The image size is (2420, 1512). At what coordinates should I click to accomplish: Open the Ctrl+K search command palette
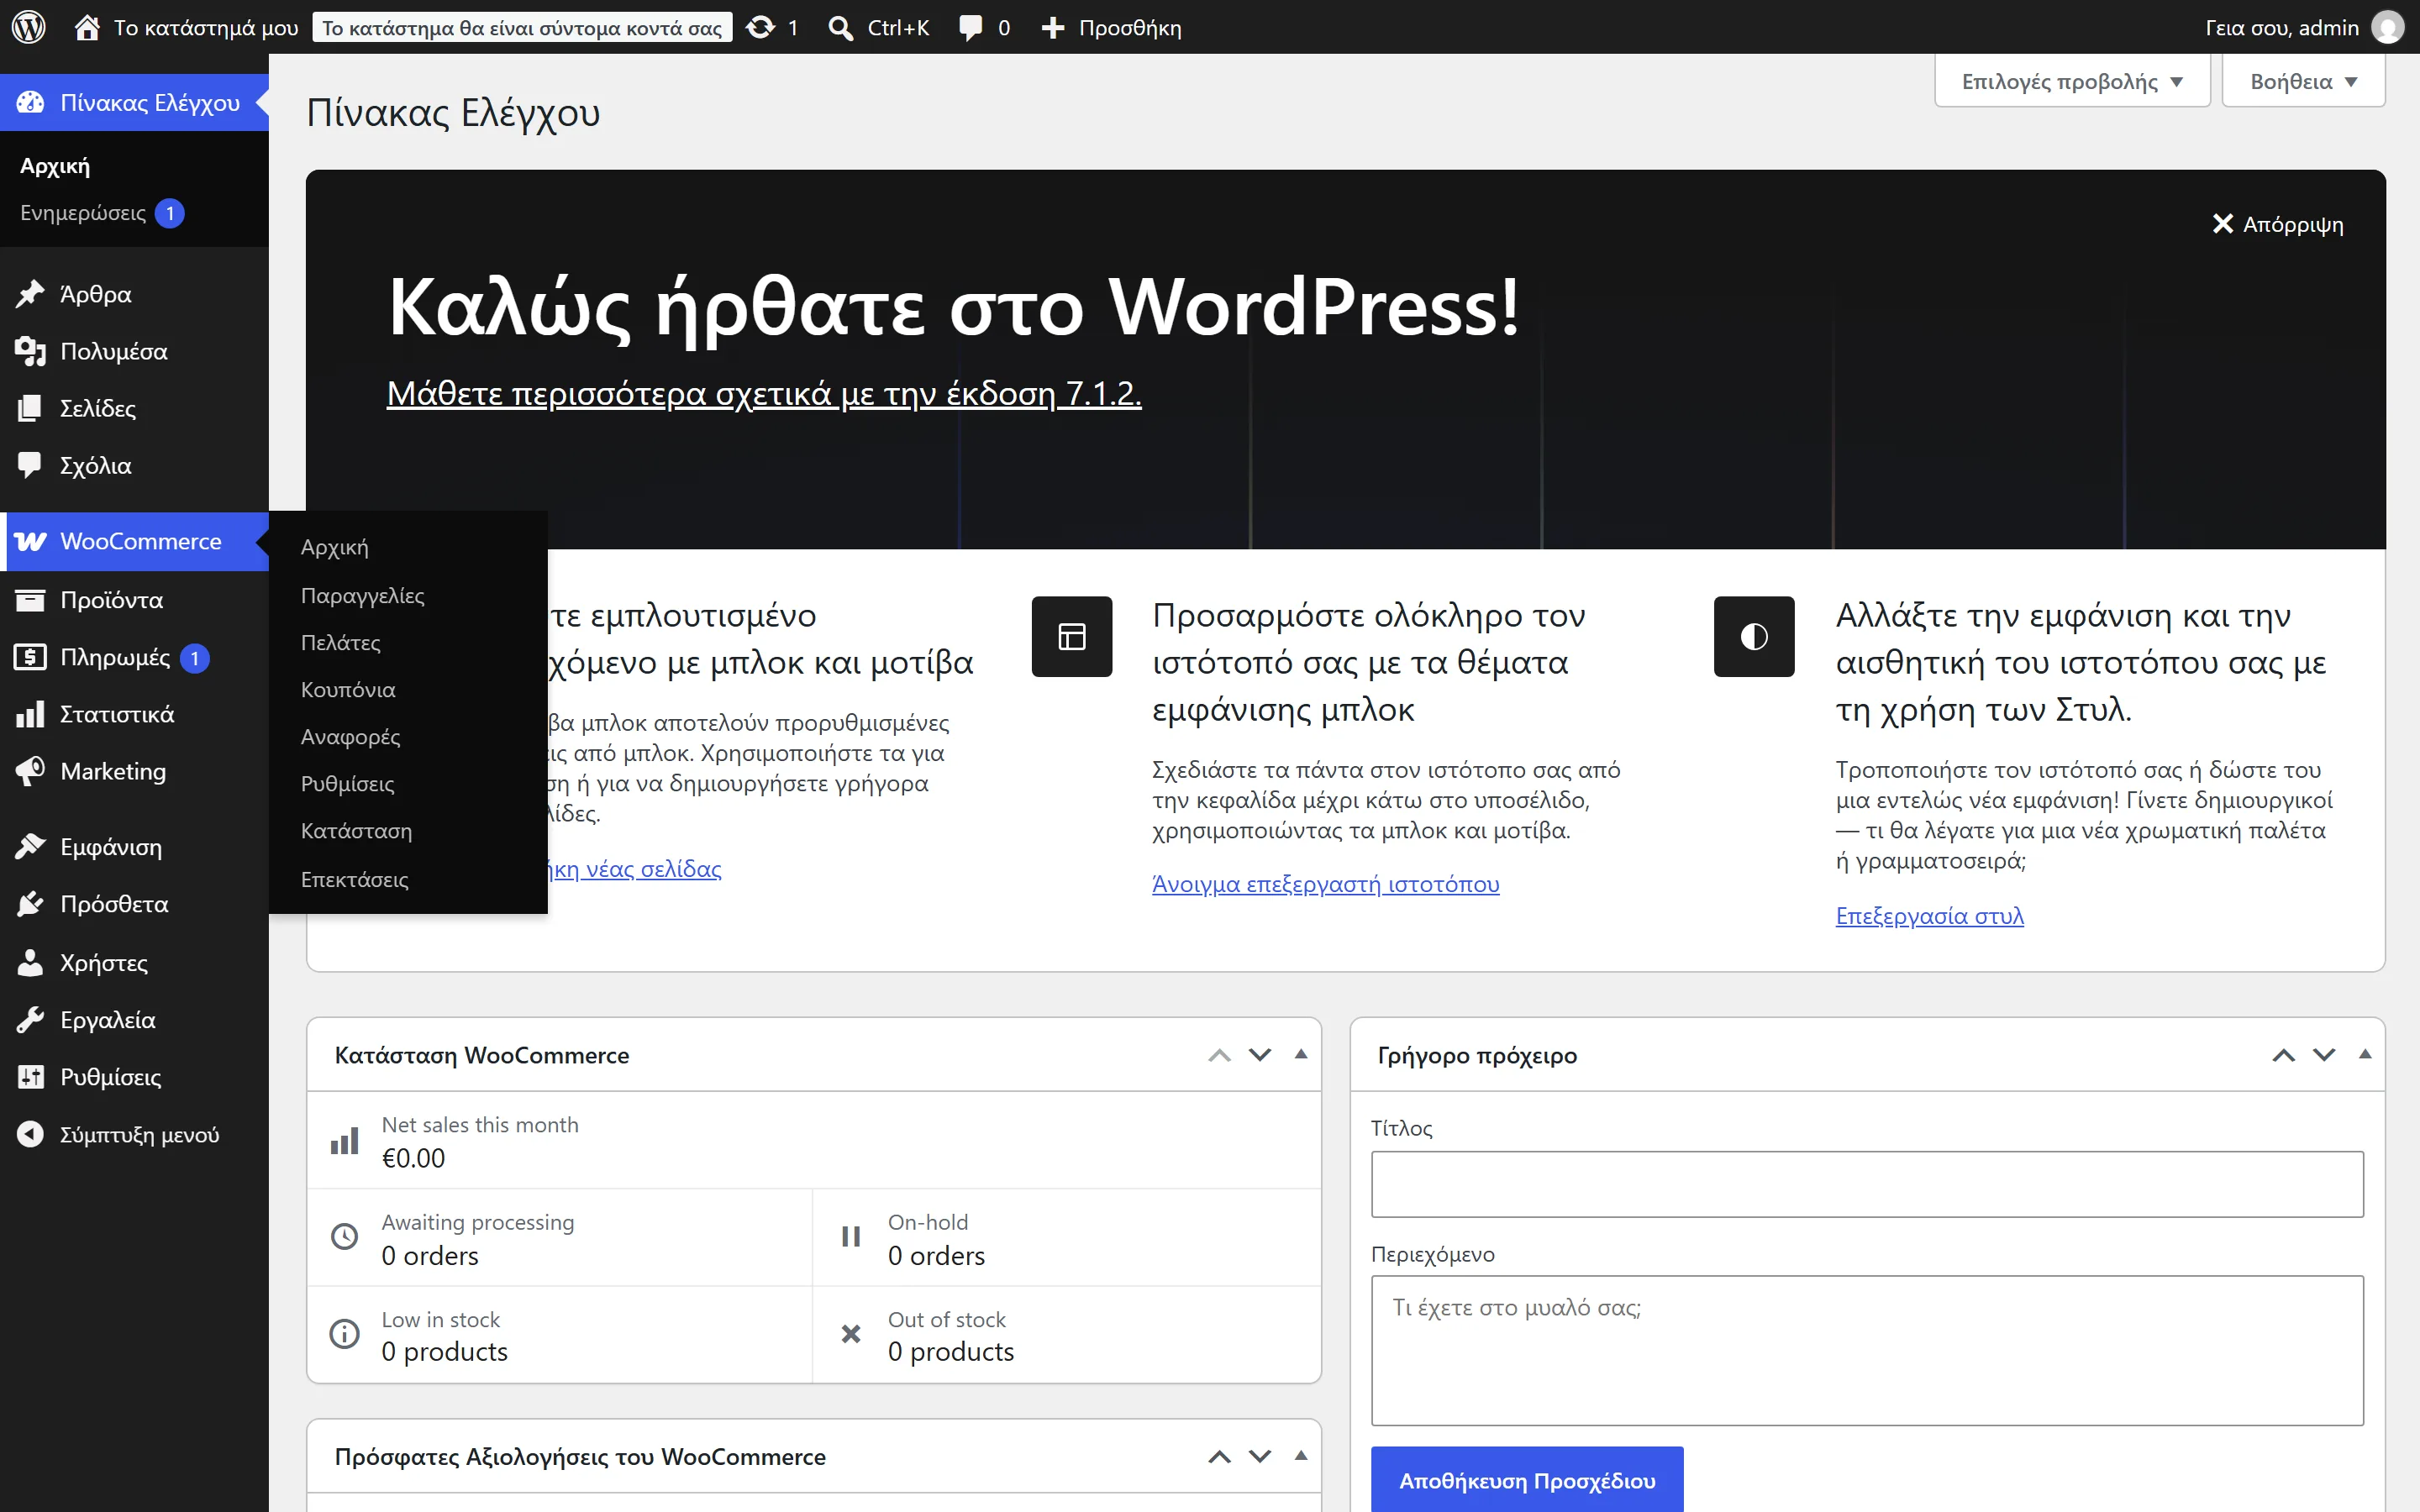tap(880, 27)
